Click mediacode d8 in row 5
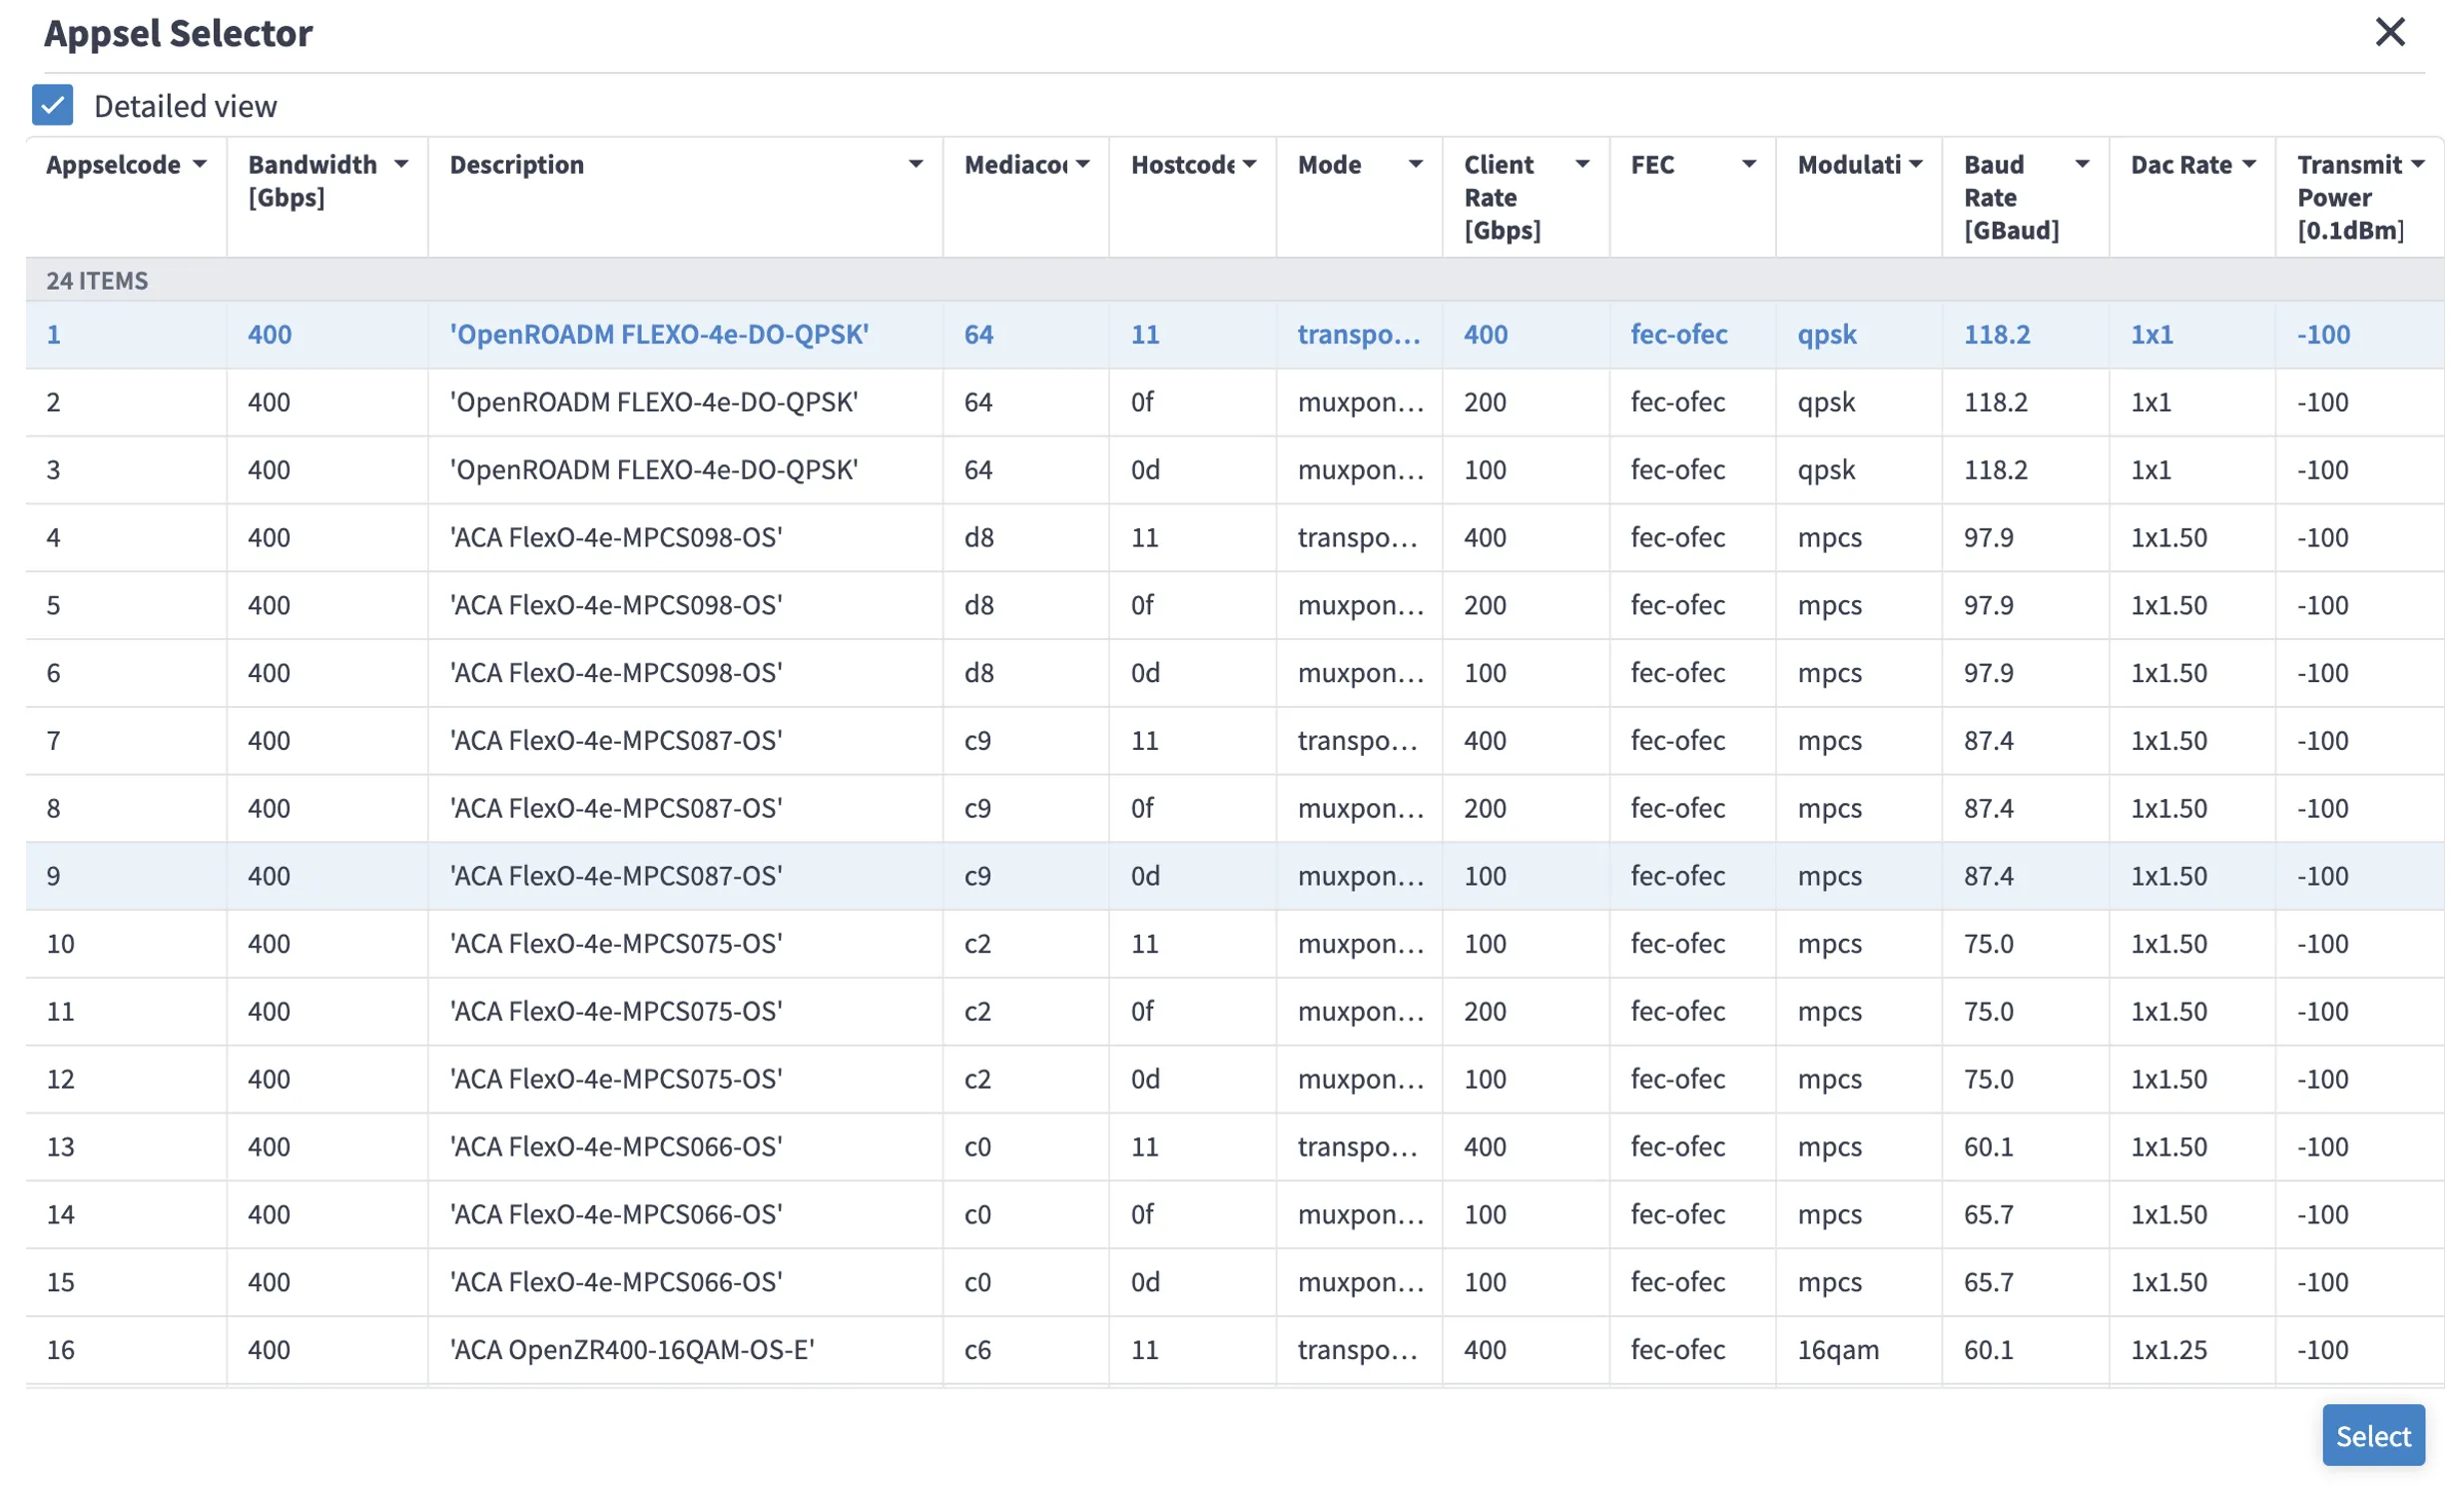2464x1488 pixels. click(979, 605)
